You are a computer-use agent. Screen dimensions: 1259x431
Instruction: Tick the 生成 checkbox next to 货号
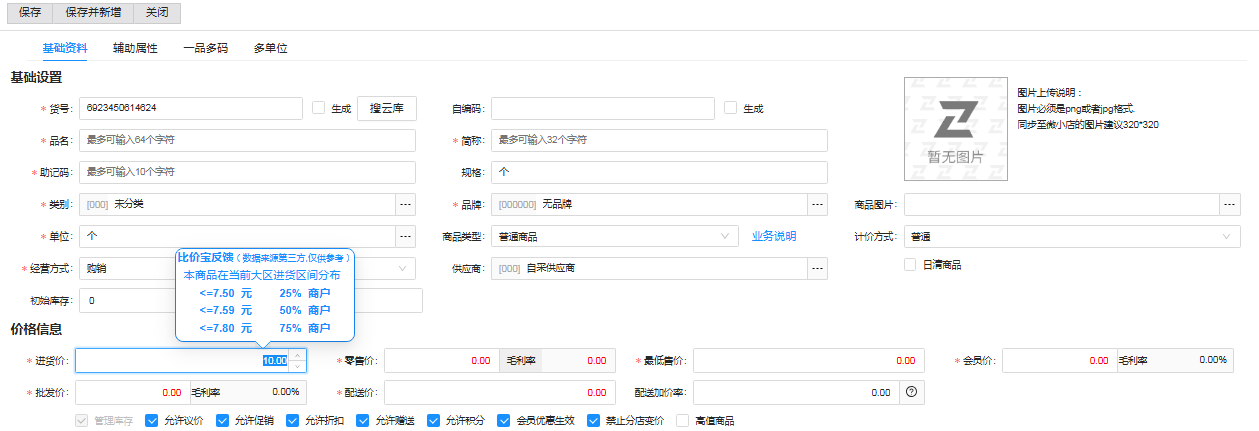pyautogui.click(x=319, y=107)
